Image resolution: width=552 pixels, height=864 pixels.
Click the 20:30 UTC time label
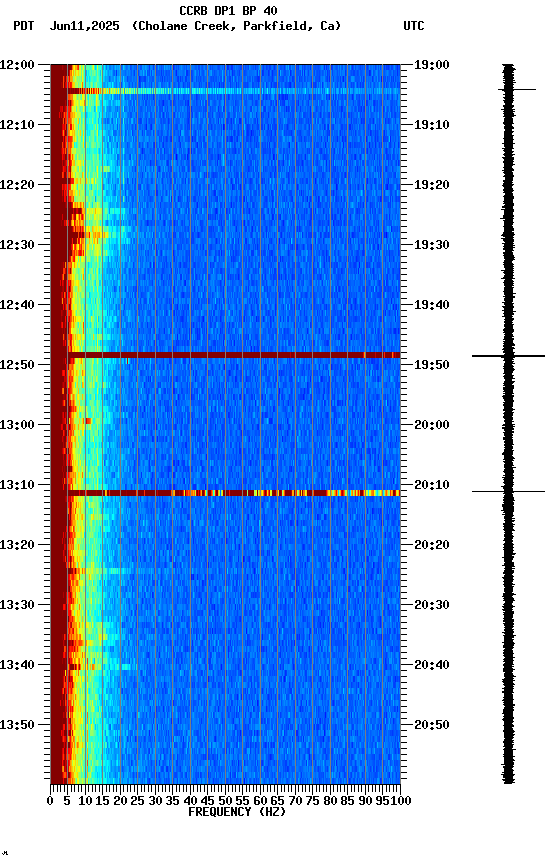[x=432, y=605]
